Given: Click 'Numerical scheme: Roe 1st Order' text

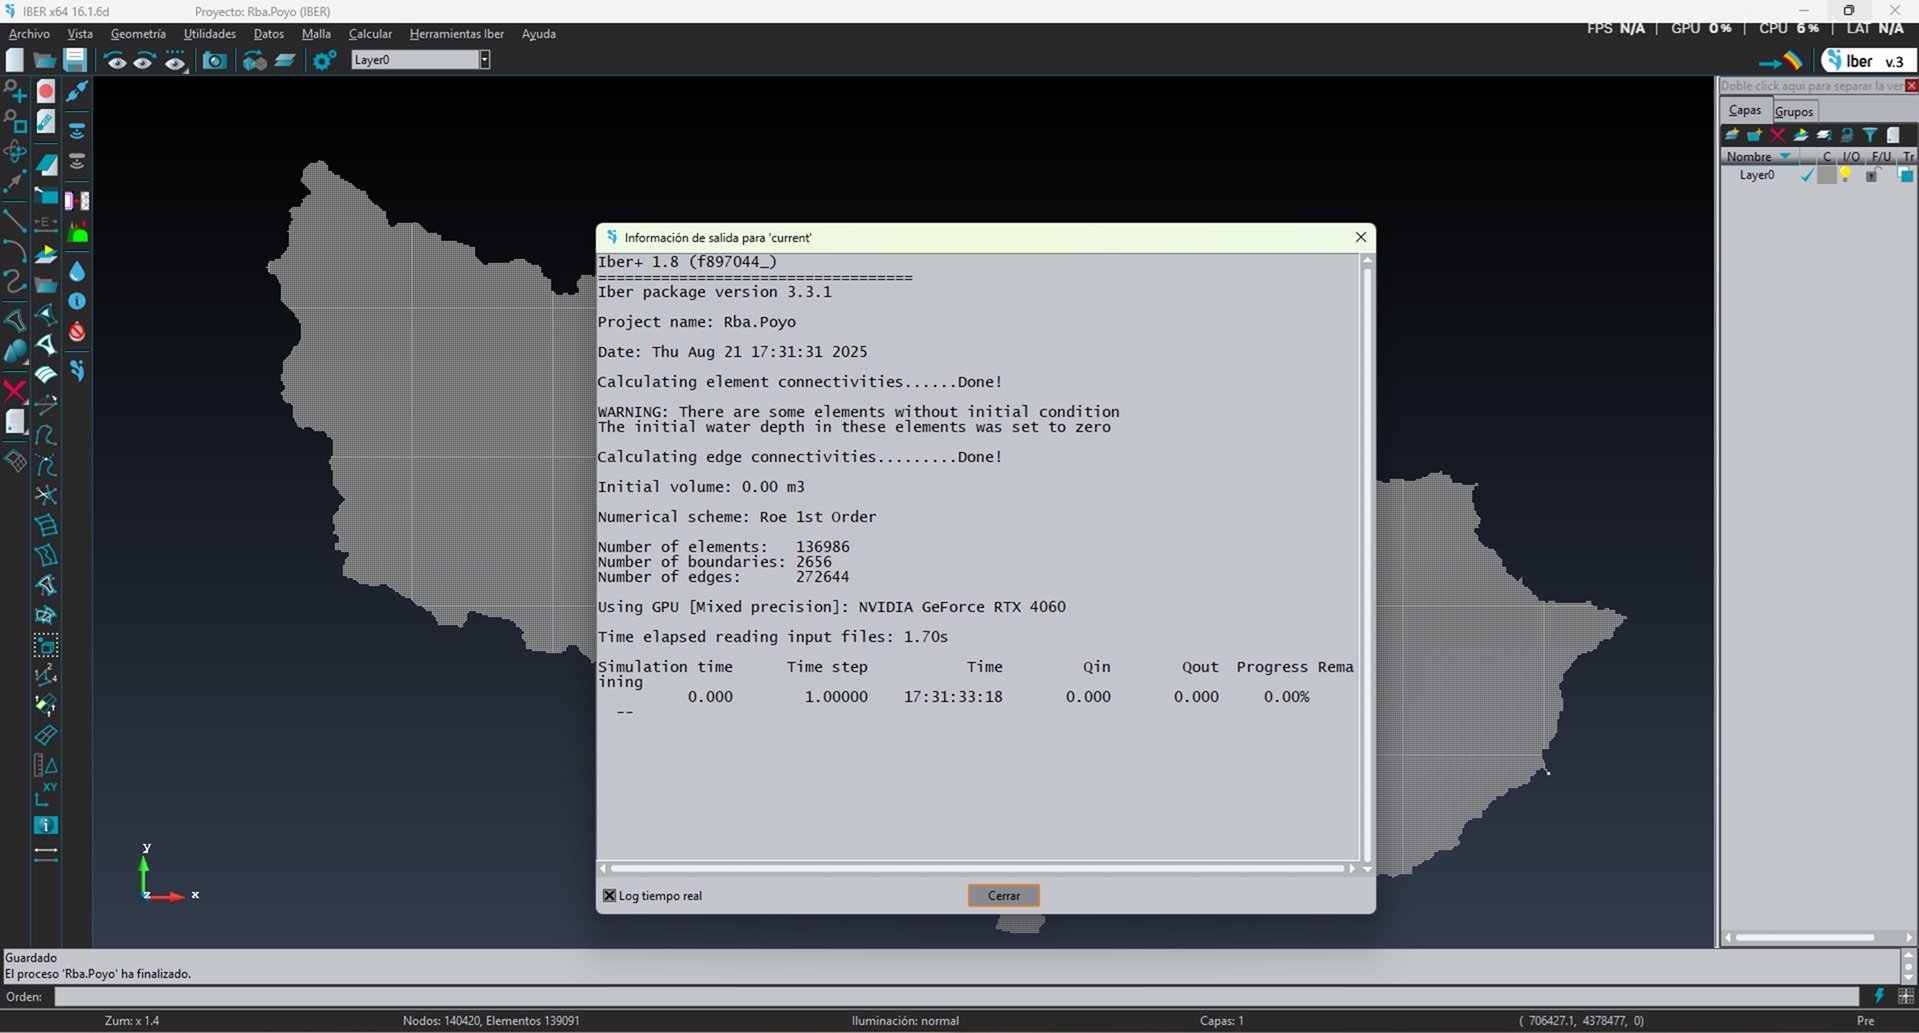Looking at the screenshot, I should point(737,517).
